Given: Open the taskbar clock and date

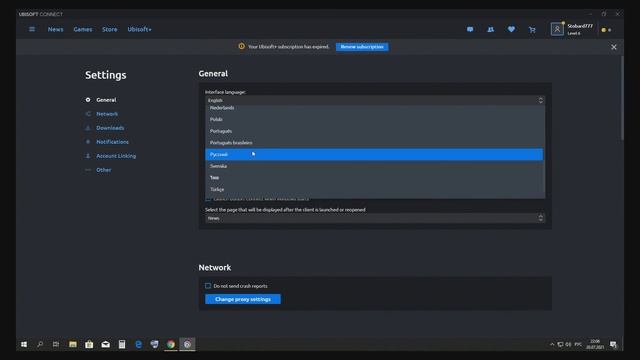Looking at the screenshot, I should click(595, 344).
